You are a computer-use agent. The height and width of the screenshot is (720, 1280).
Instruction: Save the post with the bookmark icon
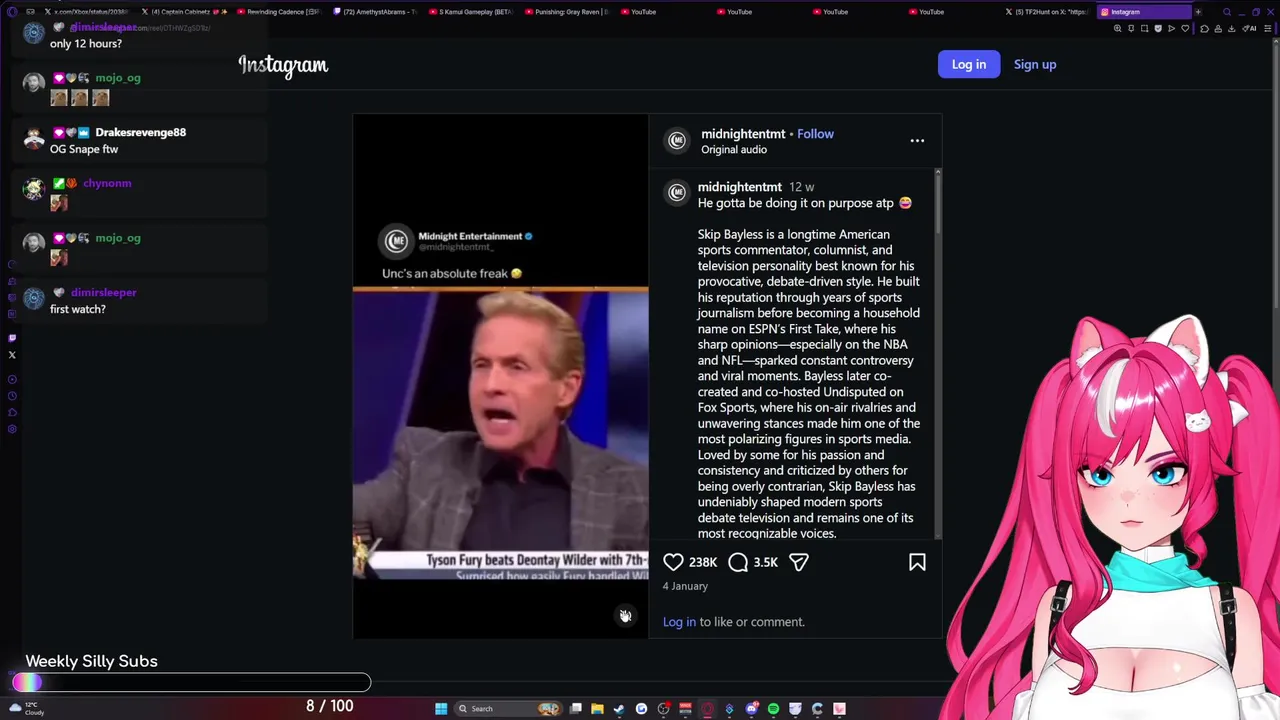click(917, 562)
